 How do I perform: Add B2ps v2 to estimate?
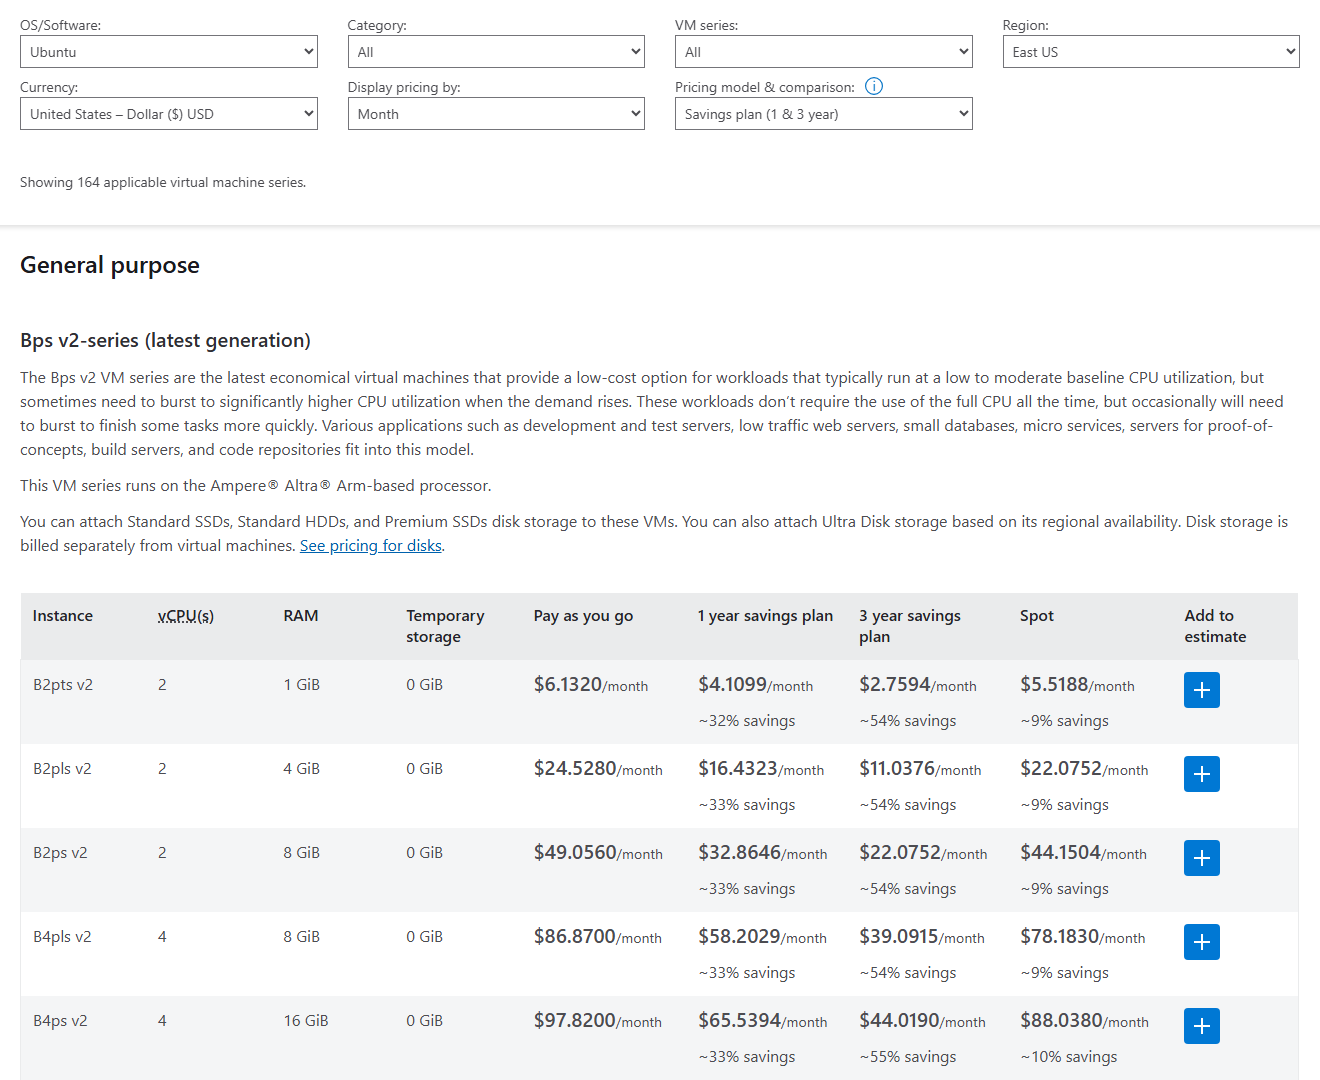(x=1201, y=858)
